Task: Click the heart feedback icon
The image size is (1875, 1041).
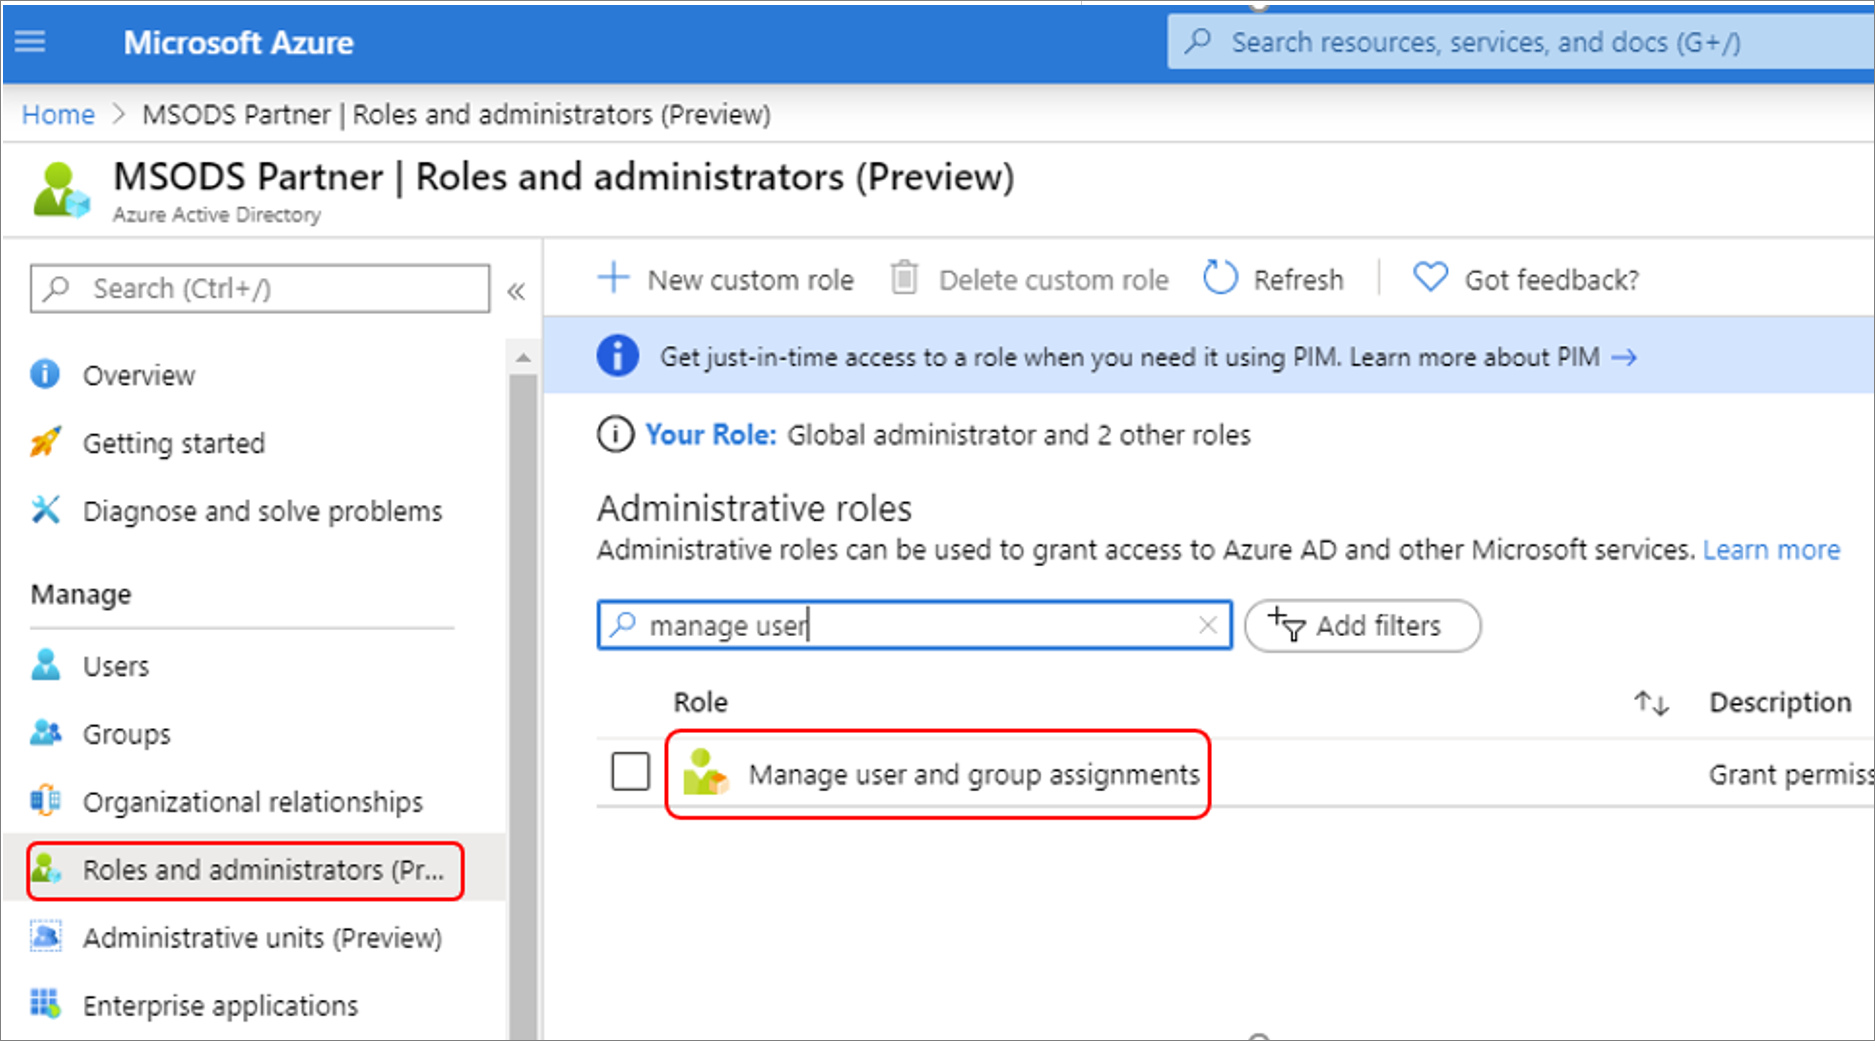Action: tap(1430, 277)
